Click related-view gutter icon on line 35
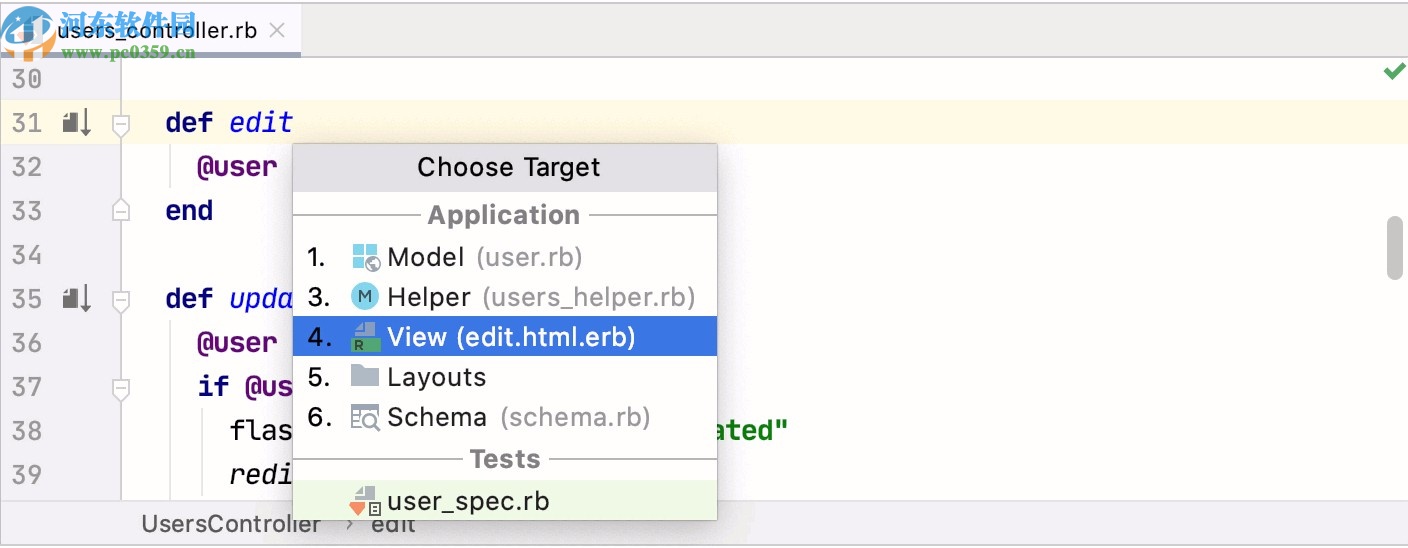This screenshot has height=548, width=1408. [77, 299]
